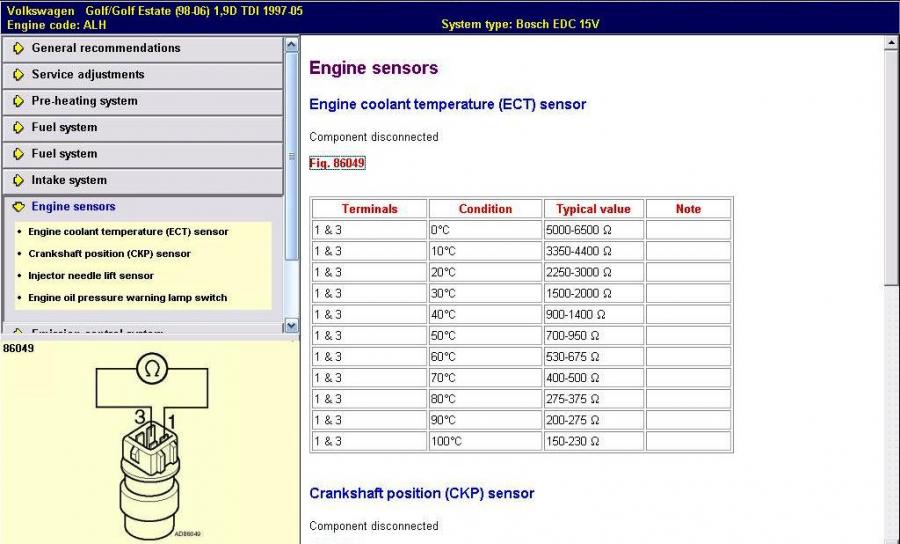Select the 275-375 Ω value cell

pyautogui.click(x=593, y=399)
